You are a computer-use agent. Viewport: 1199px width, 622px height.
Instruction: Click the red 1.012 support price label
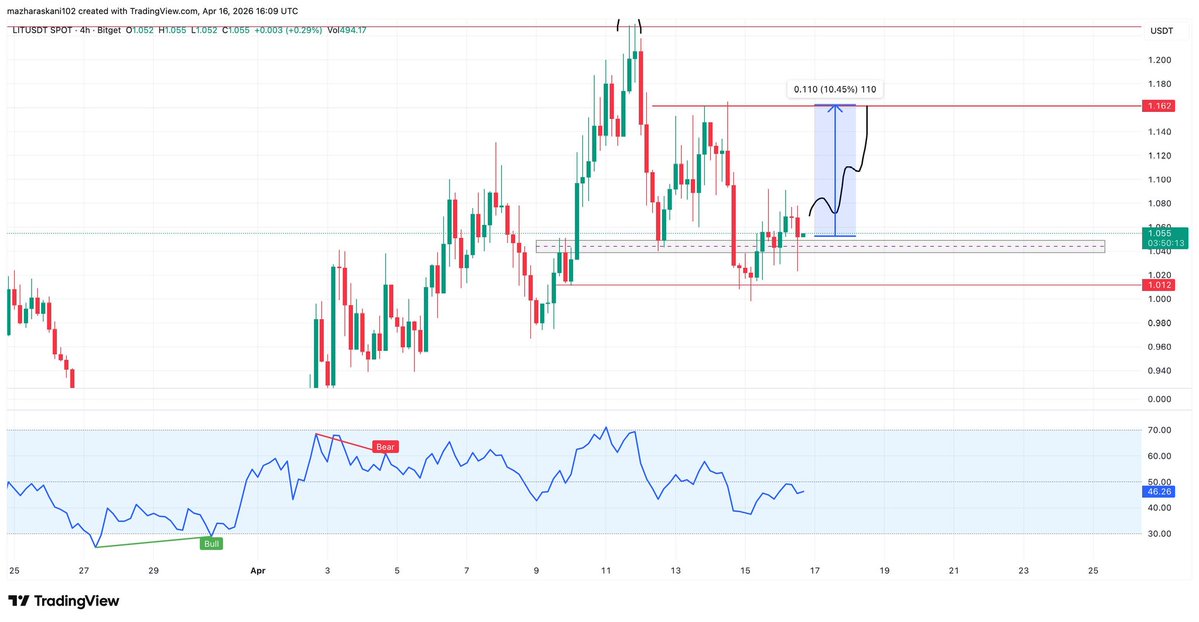pos(1157,284)
